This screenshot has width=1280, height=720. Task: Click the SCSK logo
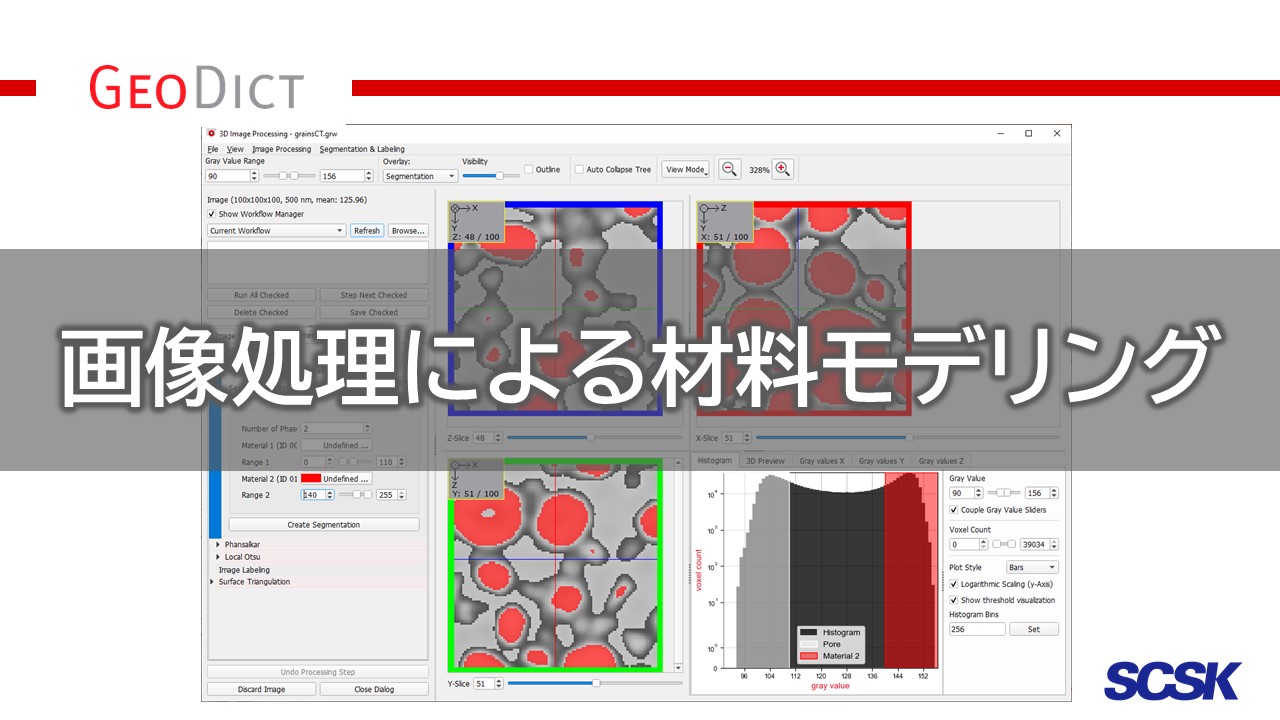[x=1172, y=681]
